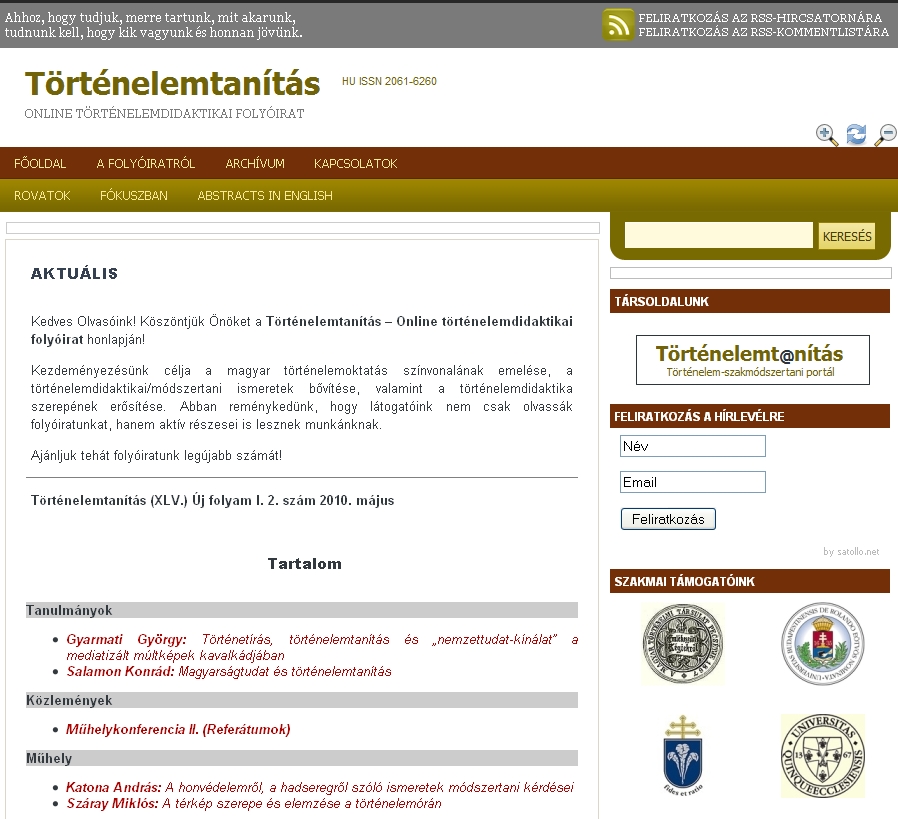Zoom out with the magnifier minus icon

coord(885,135)
